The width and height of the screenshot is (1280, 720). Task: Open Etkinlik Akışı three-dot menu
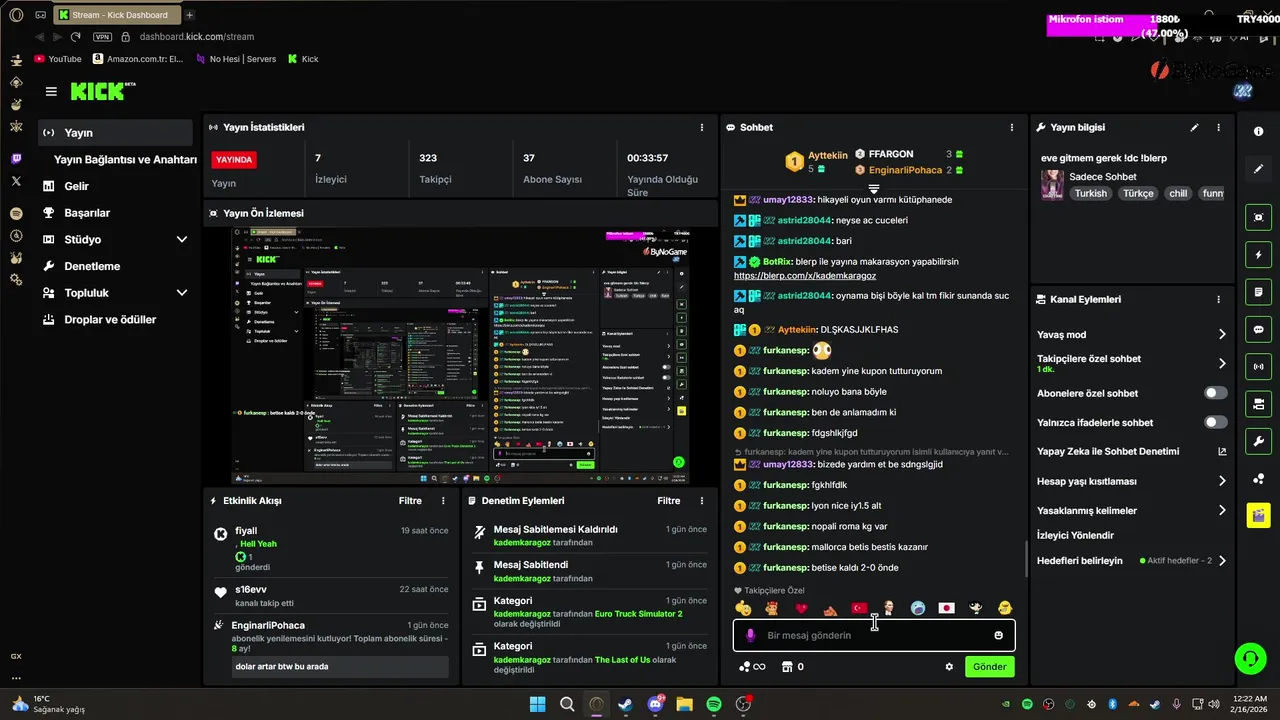pyautogui.click(x=443, y=501)
